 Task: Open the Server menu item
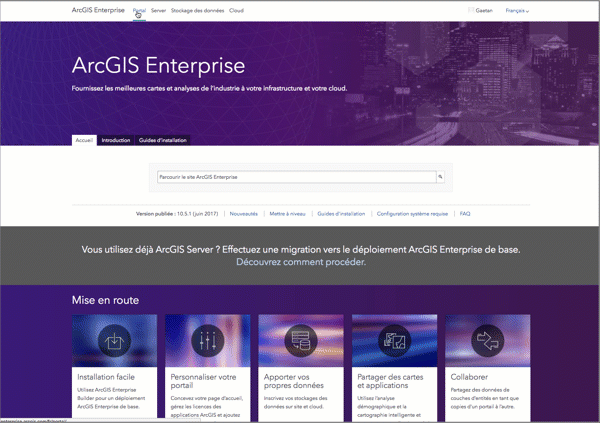158,11
